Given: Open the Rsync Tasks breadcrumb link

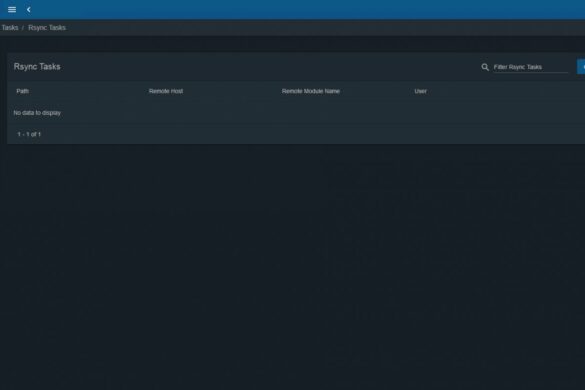Looking at the screenshot, I should coord(47,28).
